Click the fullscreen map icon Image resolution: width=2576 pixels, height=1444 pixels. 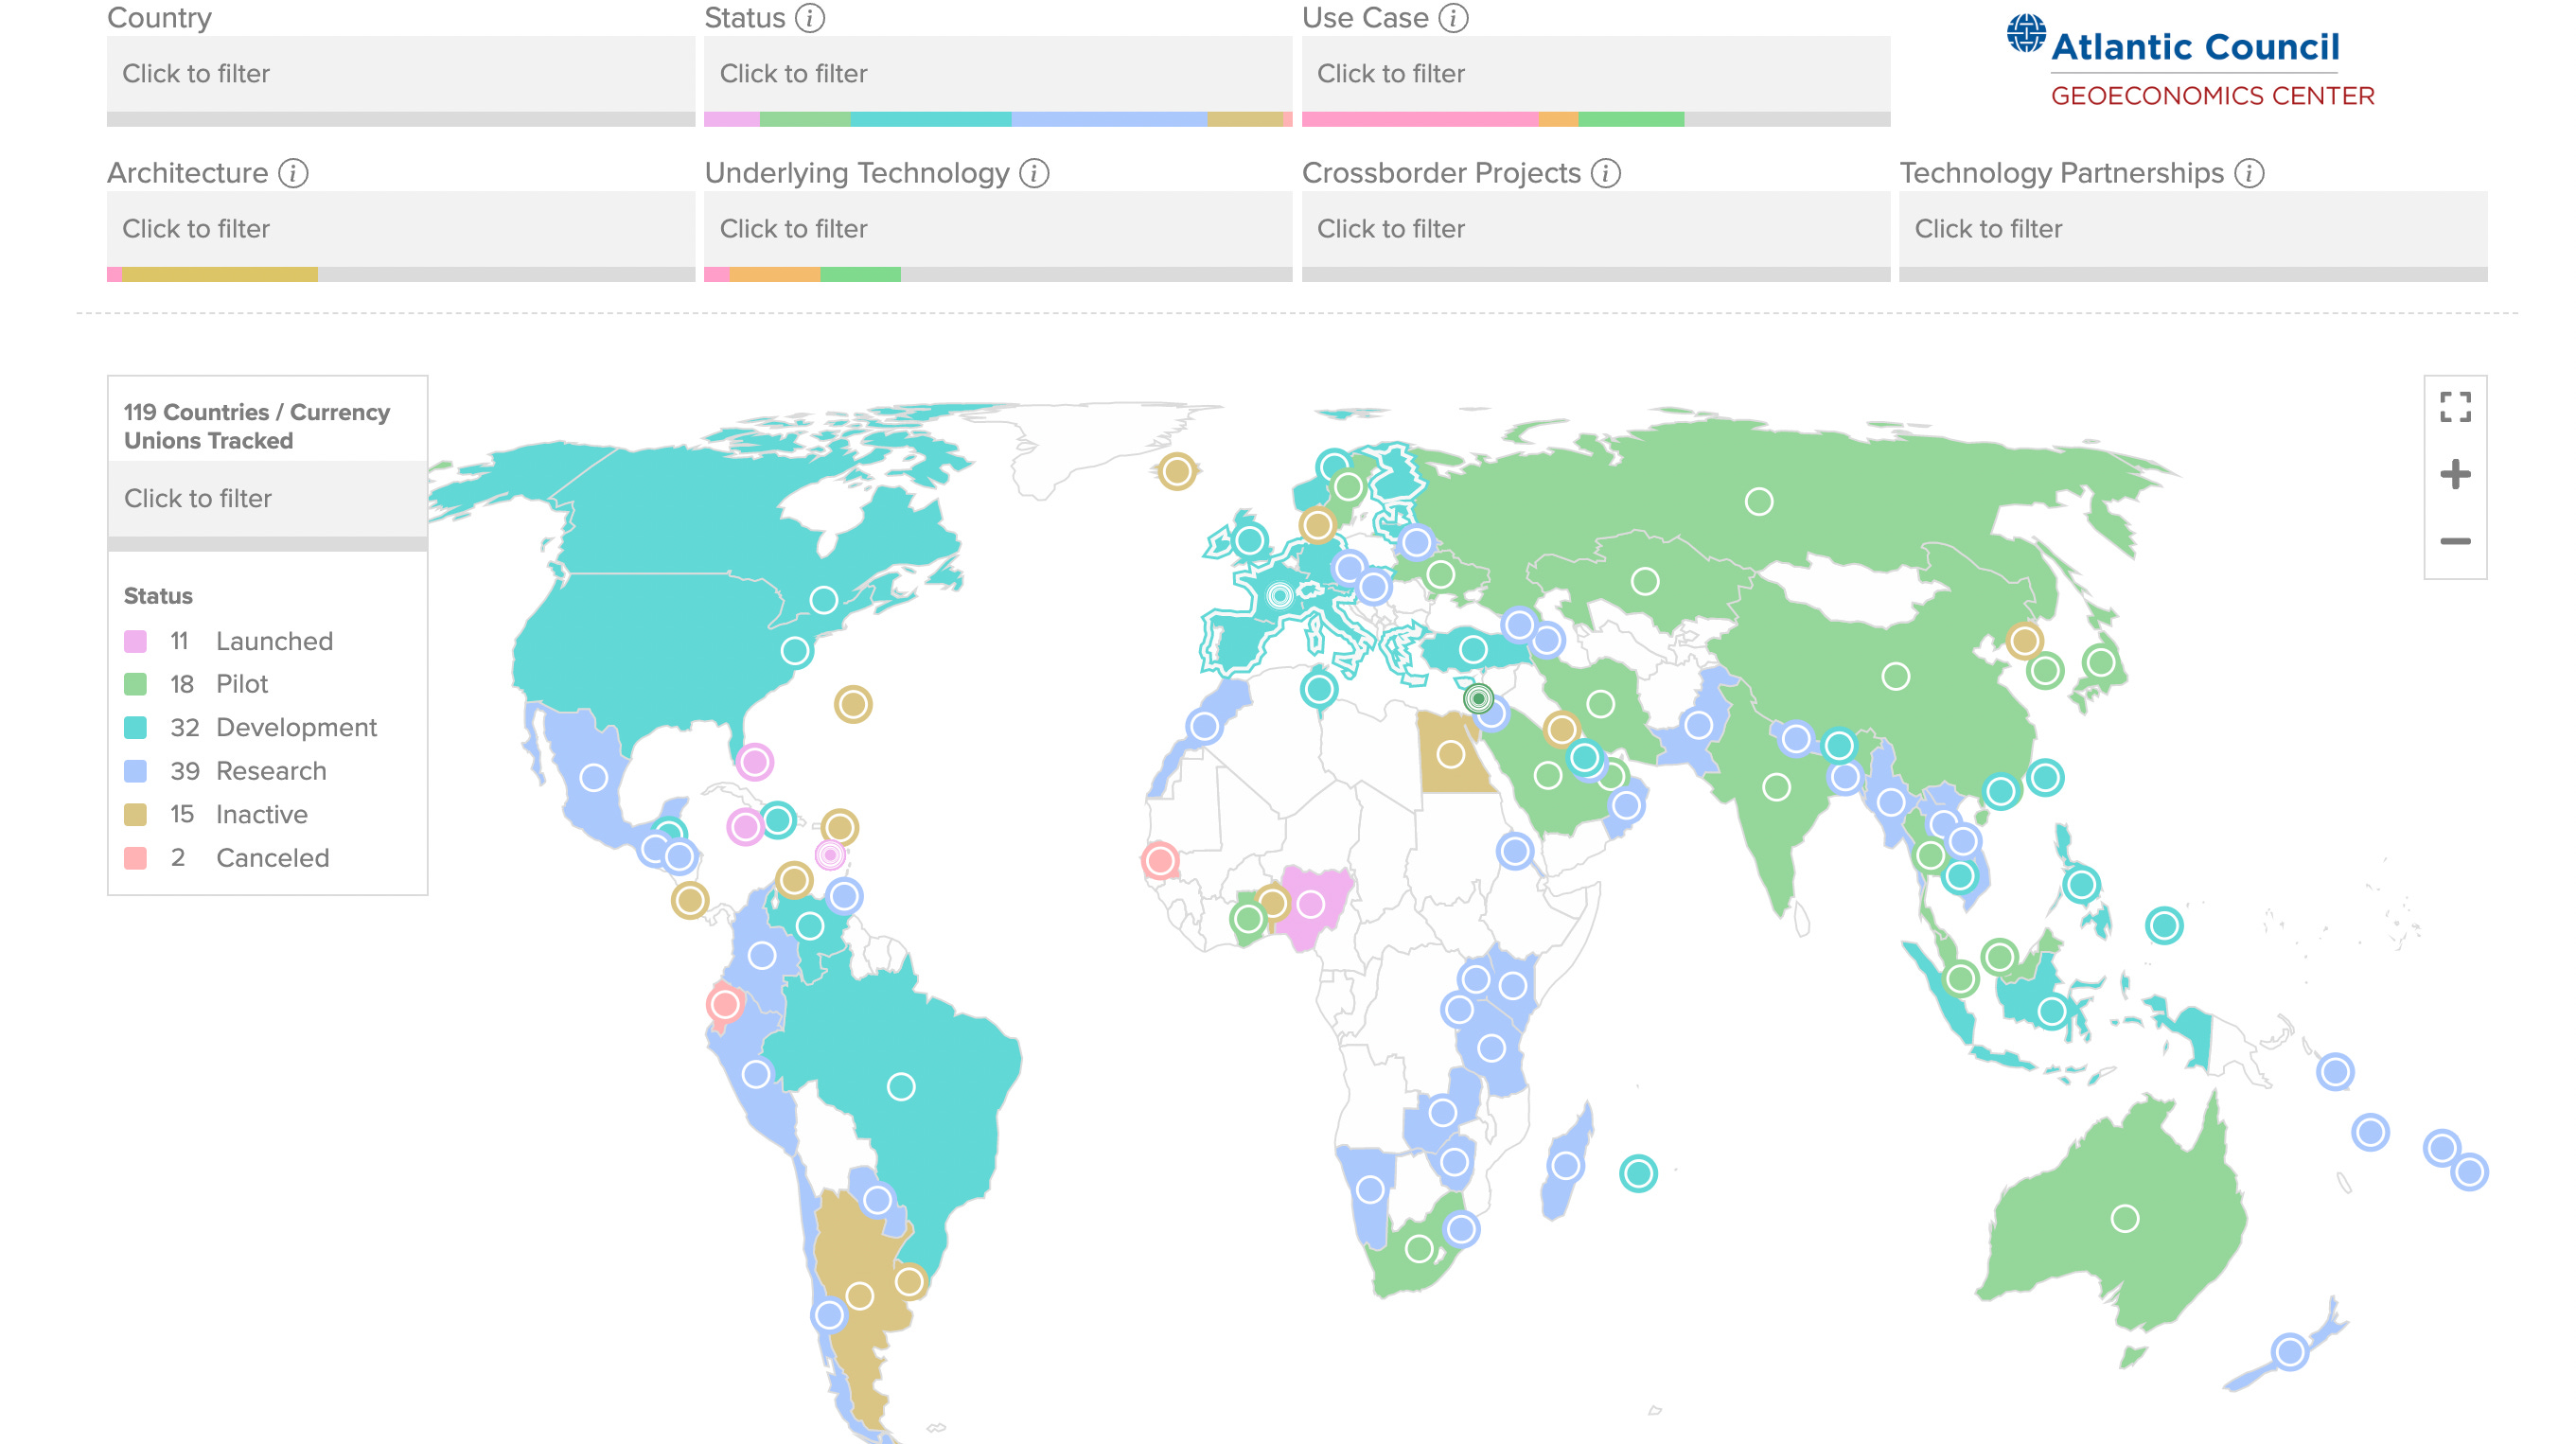pos(2454,407)
